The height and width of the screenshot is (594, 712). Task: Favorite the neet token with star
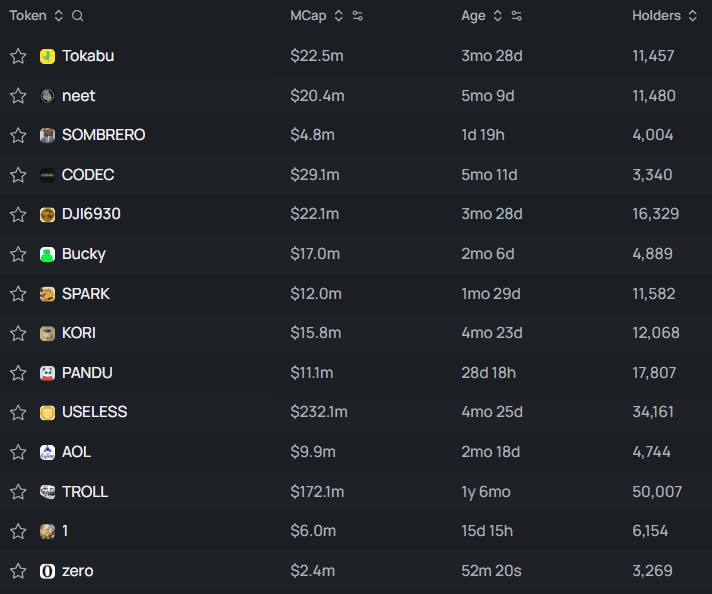[18, 96]
